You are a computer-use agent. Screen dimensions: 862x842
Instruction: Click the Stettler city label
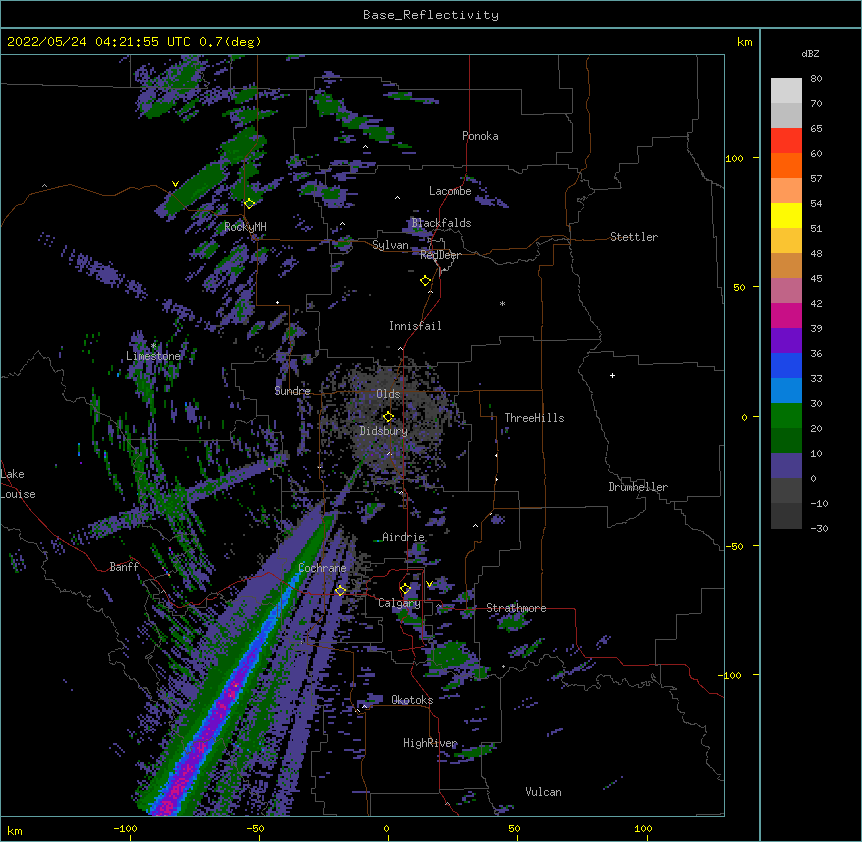pyautogui.click(x=634, y=237)
